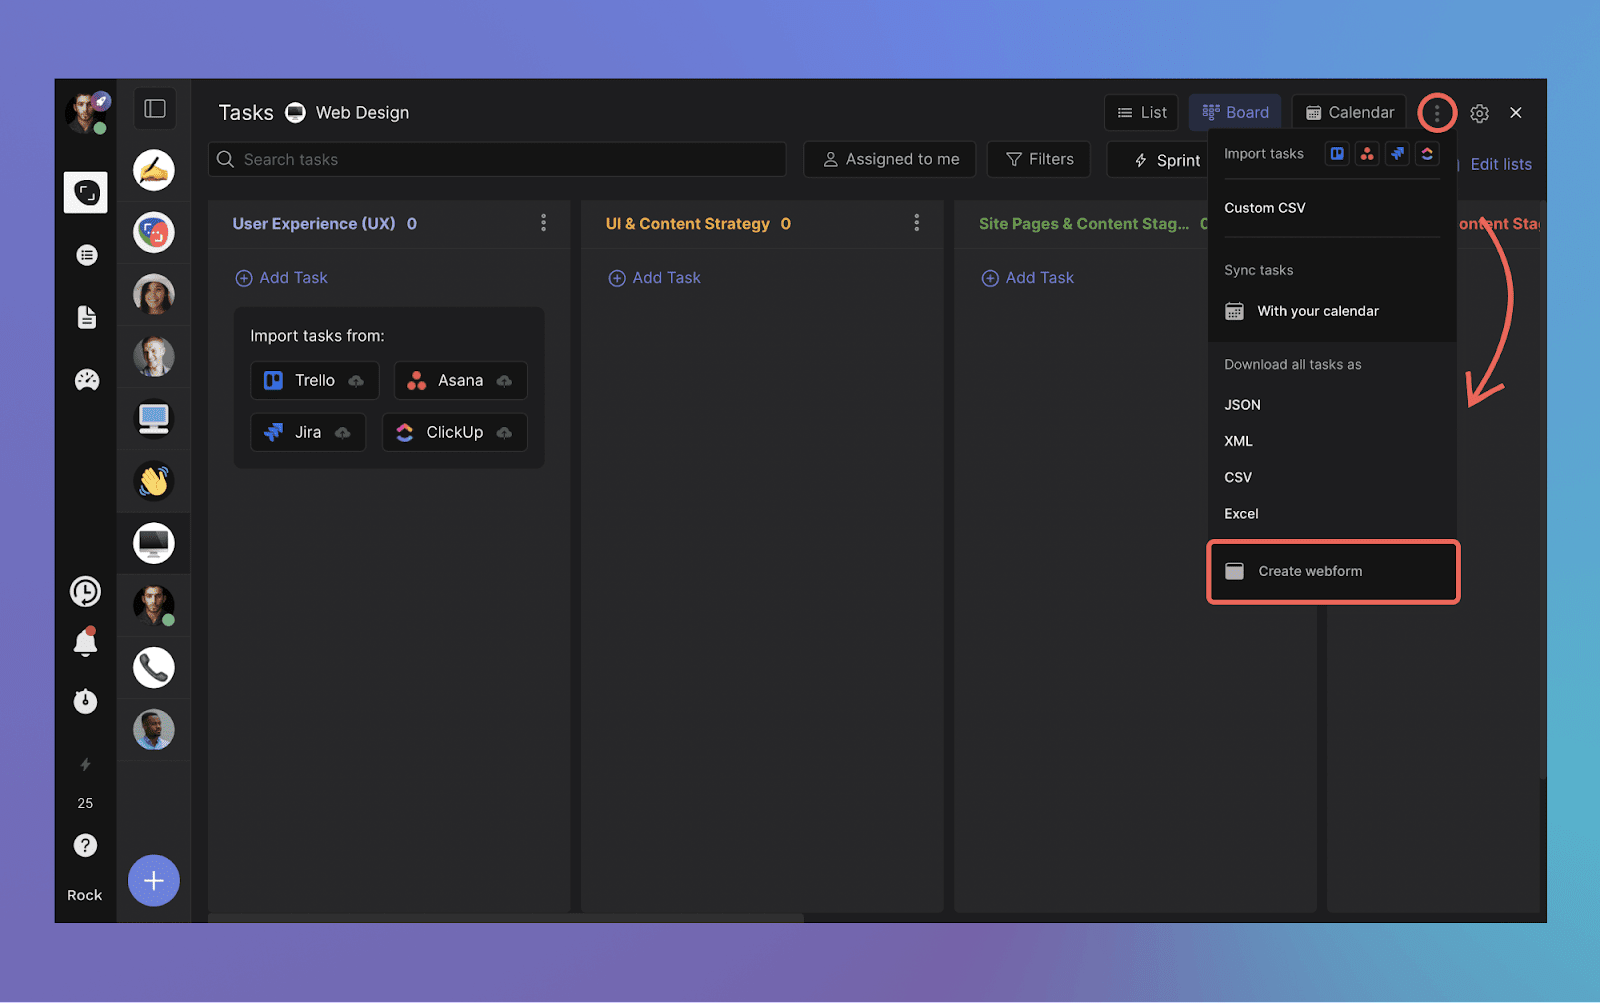Open the telephone handset space avatar
1600x1003 pixels.
pyautogui.click(x=154, y=667)
